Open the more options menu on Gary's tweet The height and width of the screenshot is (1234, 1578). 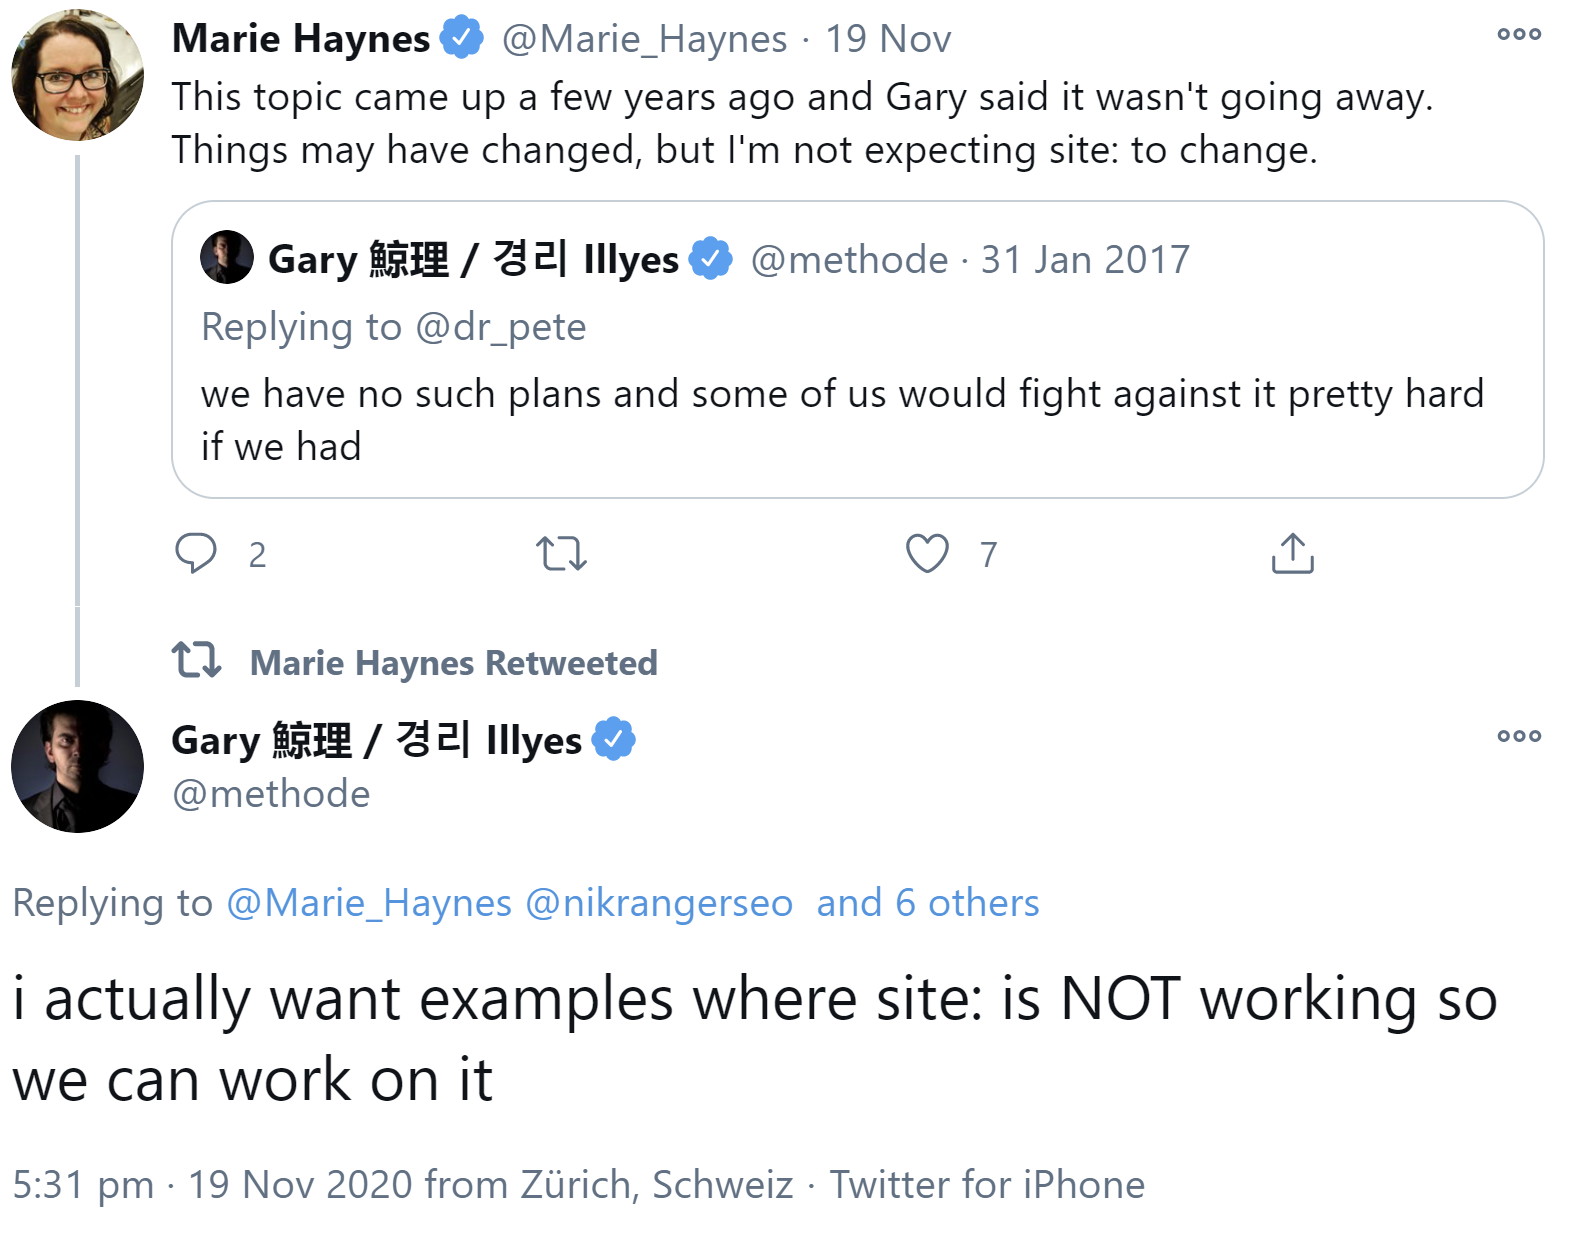pyautogui.click(x=1518, y=737)
